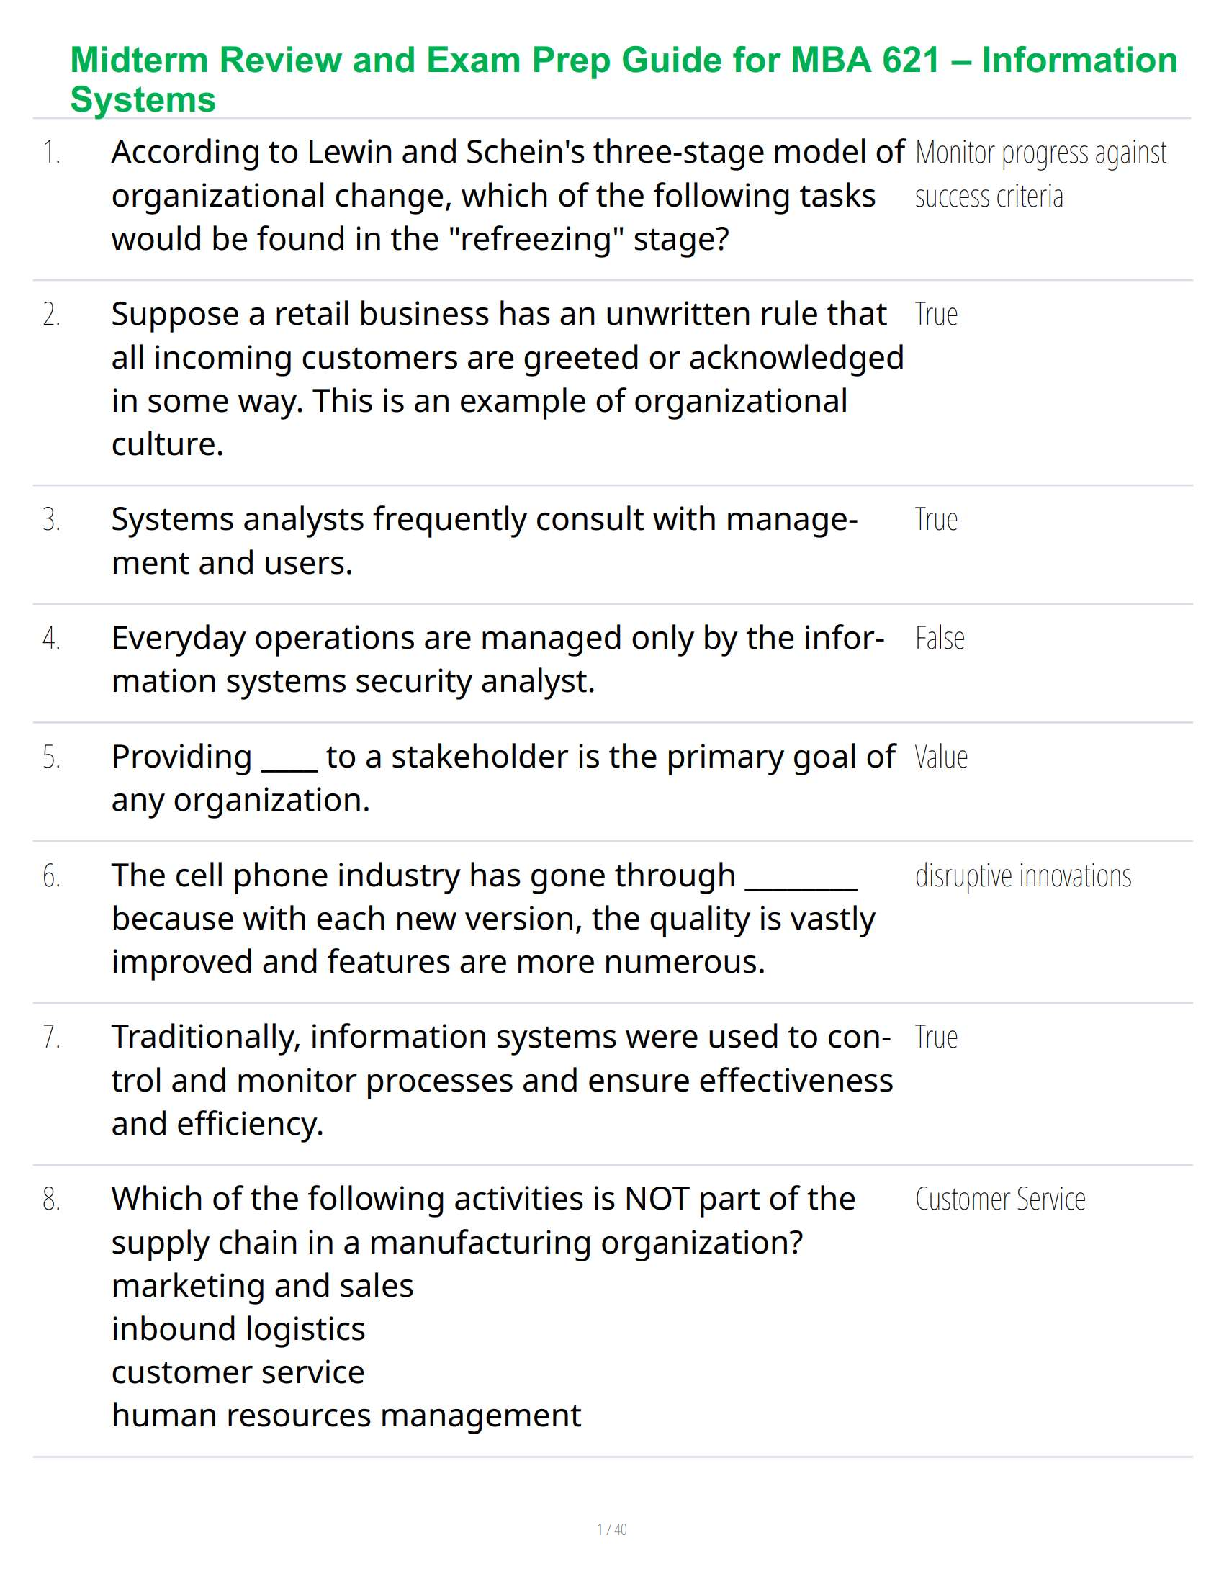Click the "disruptive innovations" answer

(1023, 876)
